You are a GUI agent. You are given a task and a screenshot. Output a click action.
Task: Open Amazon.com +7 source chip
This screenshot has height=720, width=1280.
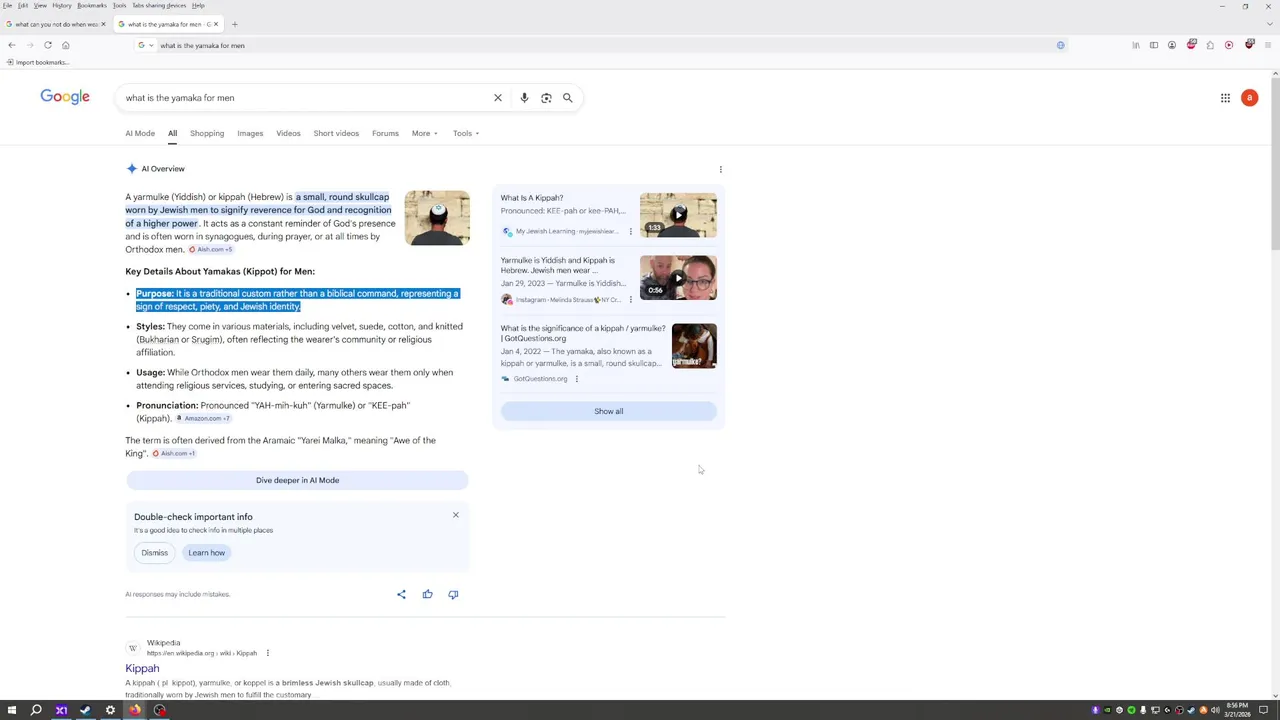click(203, 418)
